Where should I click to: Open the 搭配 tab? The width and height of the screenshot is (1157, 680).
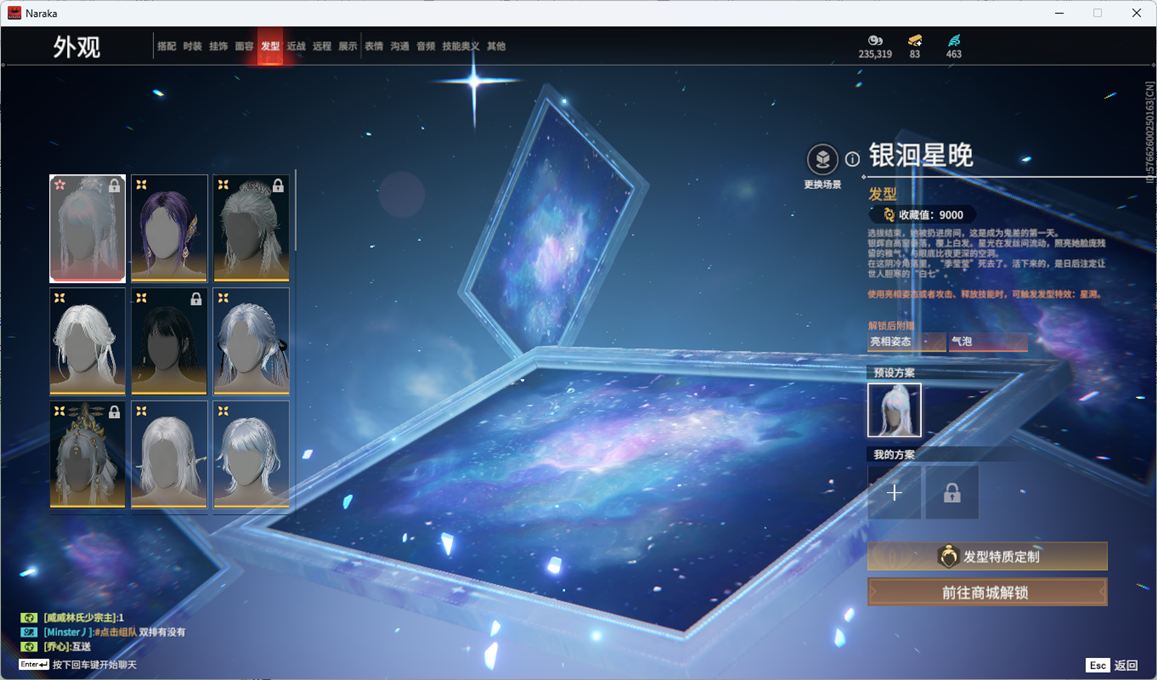(167, 46)
